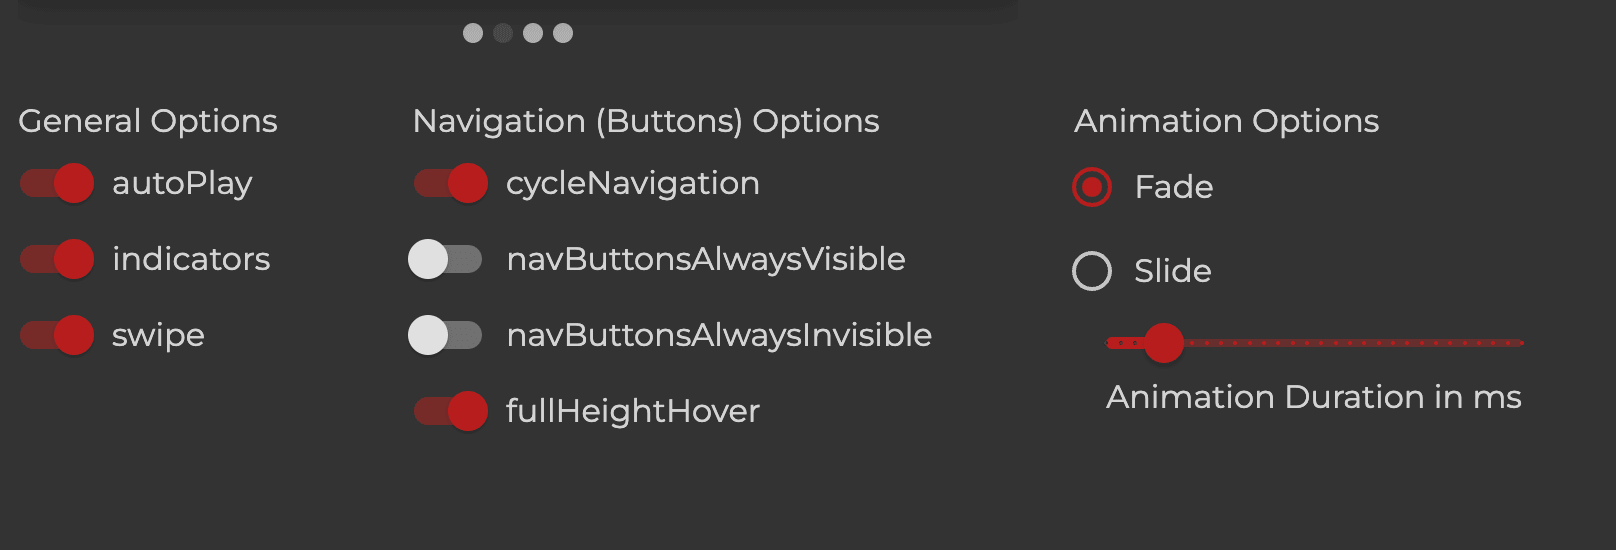Click the "fullHeightHover" label text

coord(633,411)
